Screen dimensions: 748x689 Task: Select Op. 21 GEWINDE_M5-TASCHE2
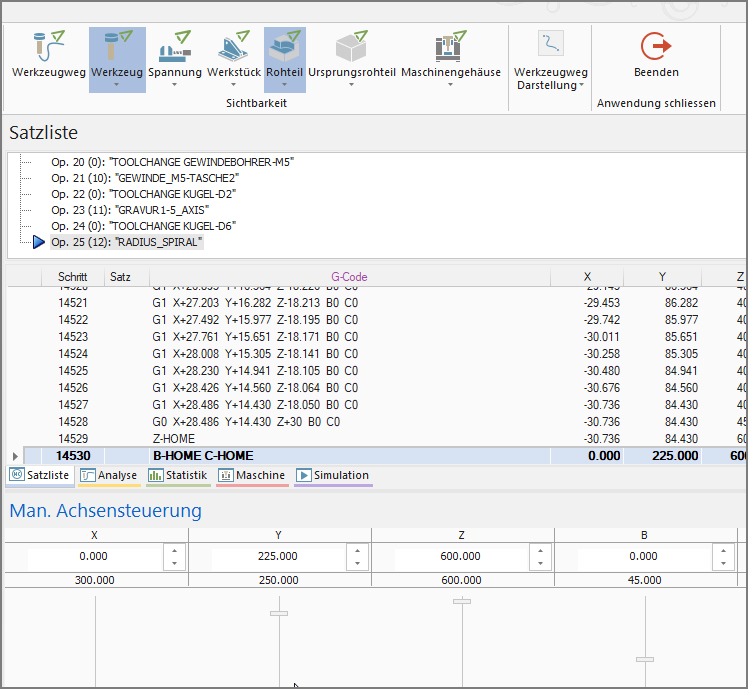click(145, 178)
